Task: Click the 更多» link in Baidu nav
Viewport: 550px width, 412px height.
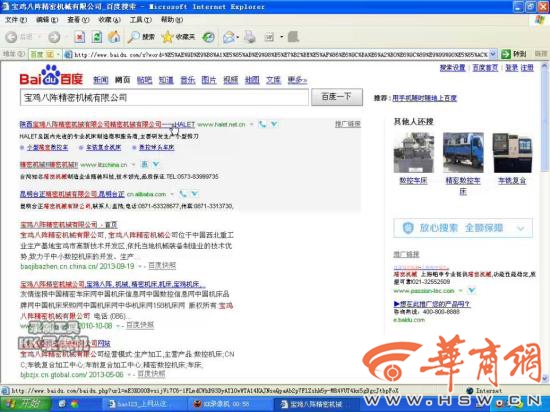Action: [x=297, y=80]
